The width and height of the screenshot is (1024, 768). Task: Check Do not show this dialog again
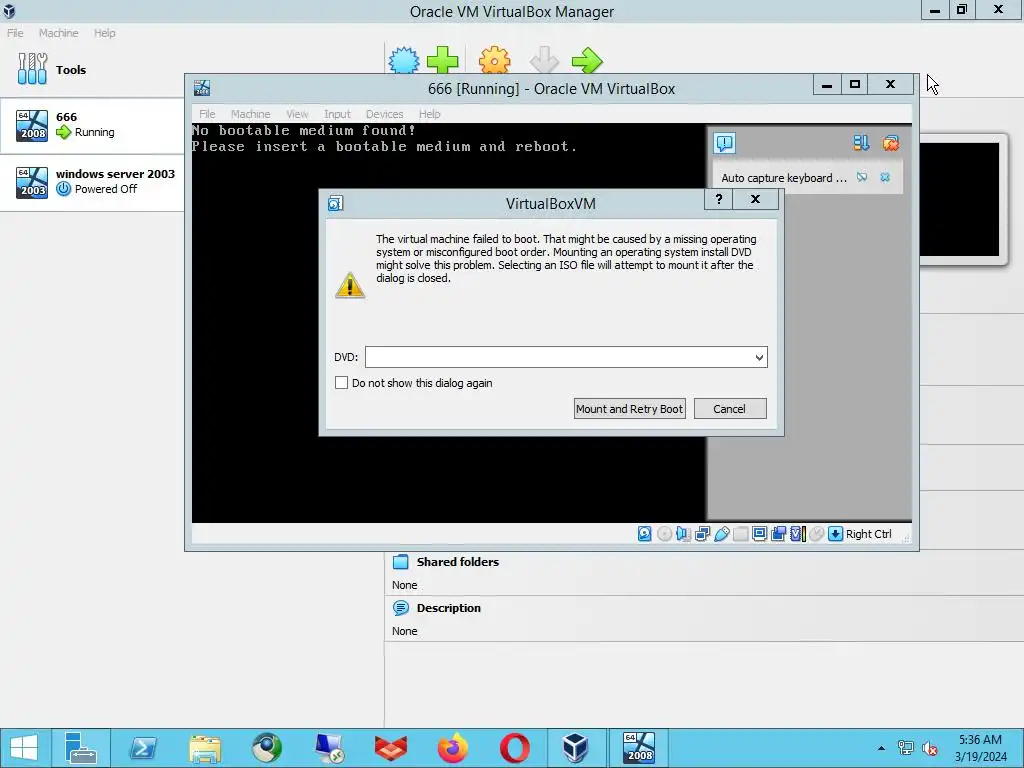click(x=341, y=383)
